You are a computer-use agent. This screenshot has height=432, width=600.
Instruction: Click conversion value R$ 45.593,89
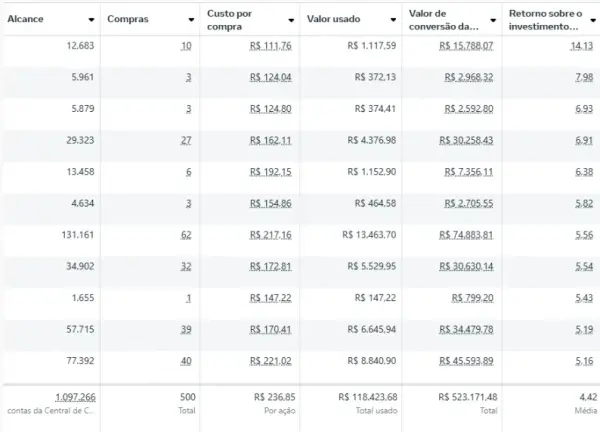(466, 361)
